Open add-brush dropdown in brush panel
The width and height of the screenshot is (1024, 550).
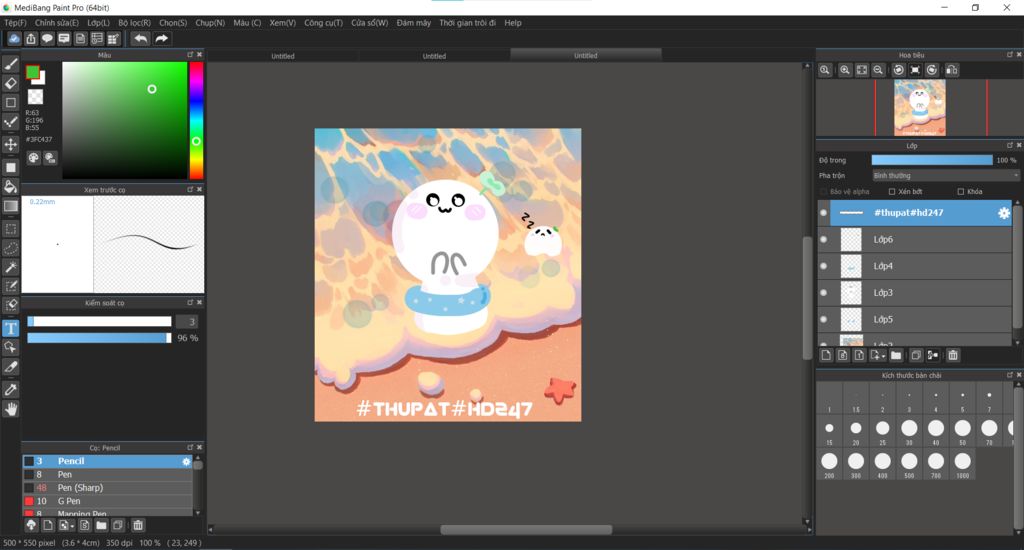[72, 526]
